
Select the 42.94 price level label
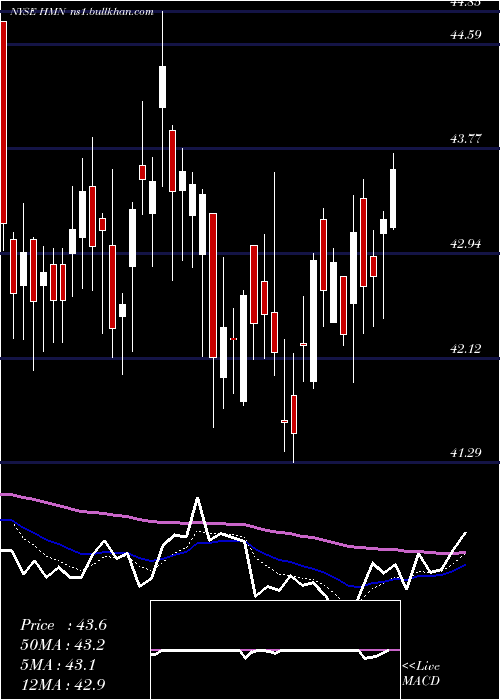point(466,244)
